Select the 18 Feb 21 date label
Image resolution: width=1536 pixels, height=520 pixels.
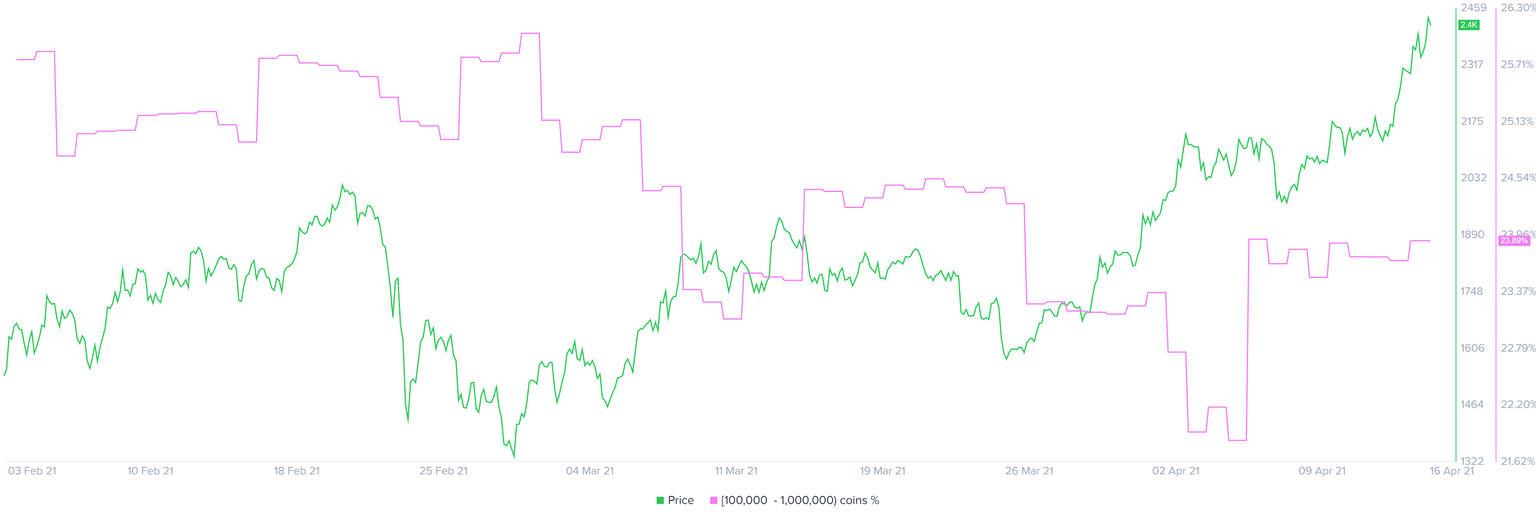pos(296,470)
